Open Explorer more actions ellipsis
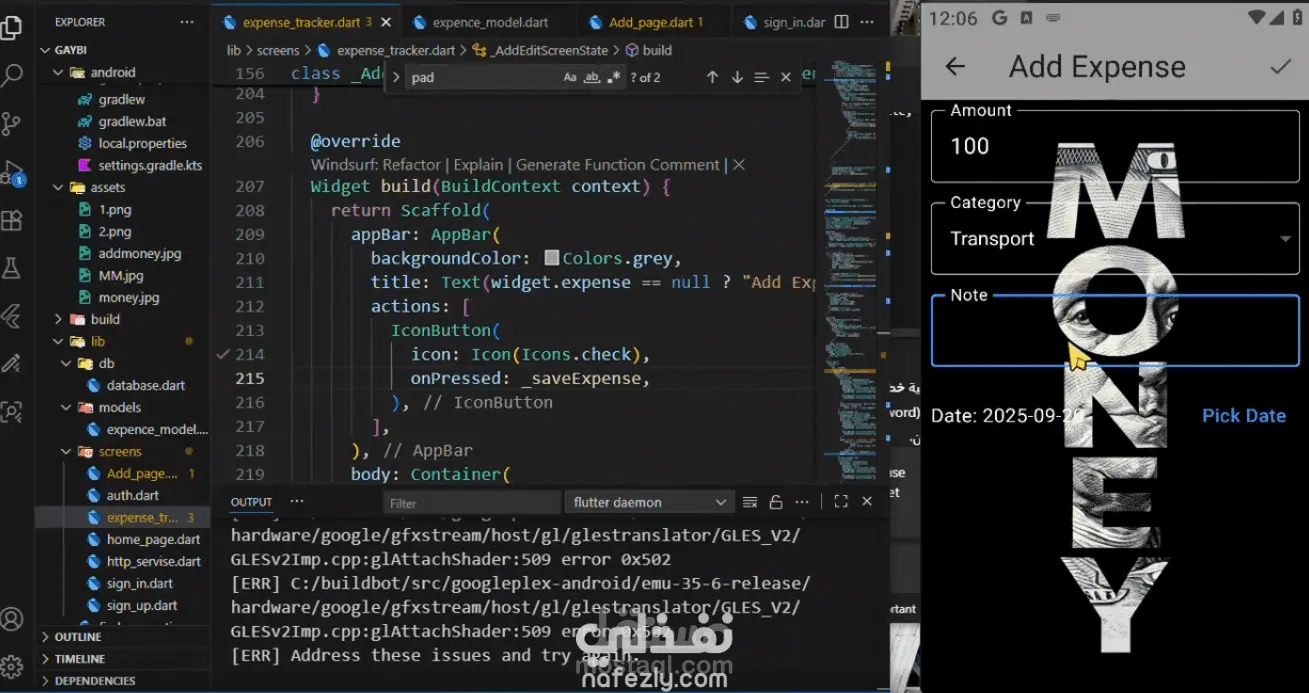Viewport: 1309px width, 693px height. pos(186,21)
